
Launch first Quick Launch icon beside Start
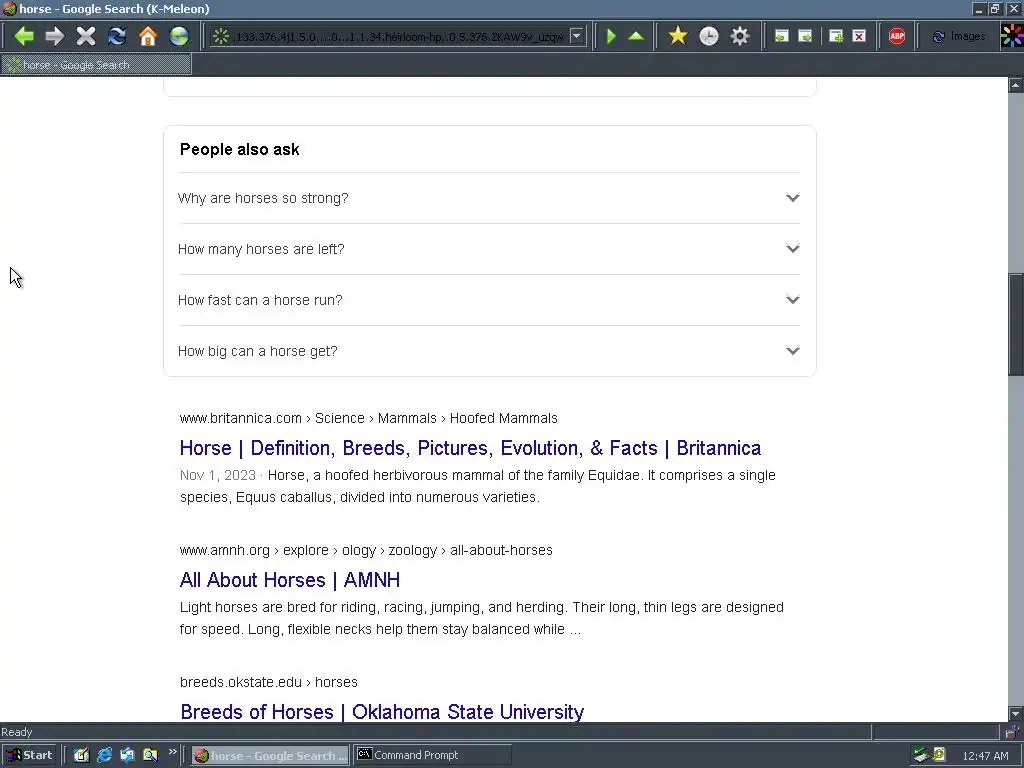coord(81,756)
